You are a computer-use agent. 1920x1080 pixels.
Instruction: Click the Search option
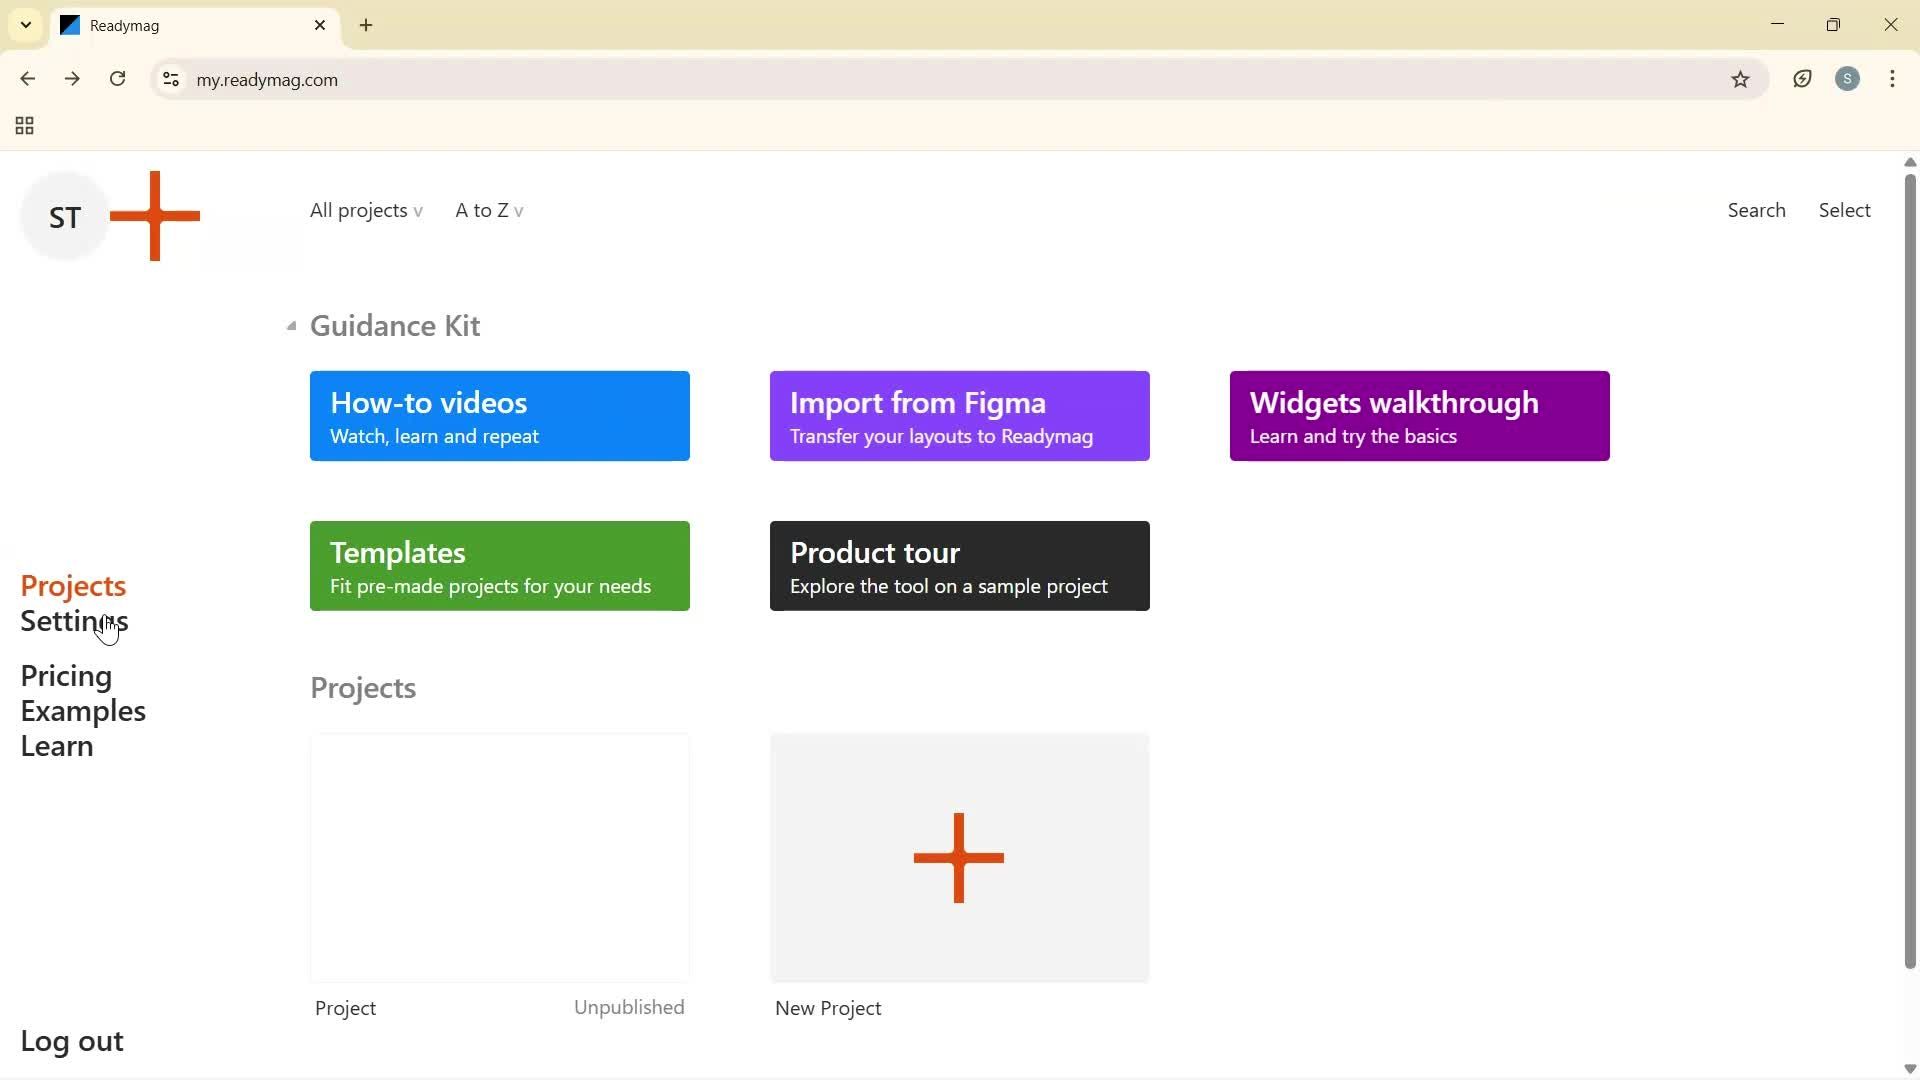[1756, 210]
